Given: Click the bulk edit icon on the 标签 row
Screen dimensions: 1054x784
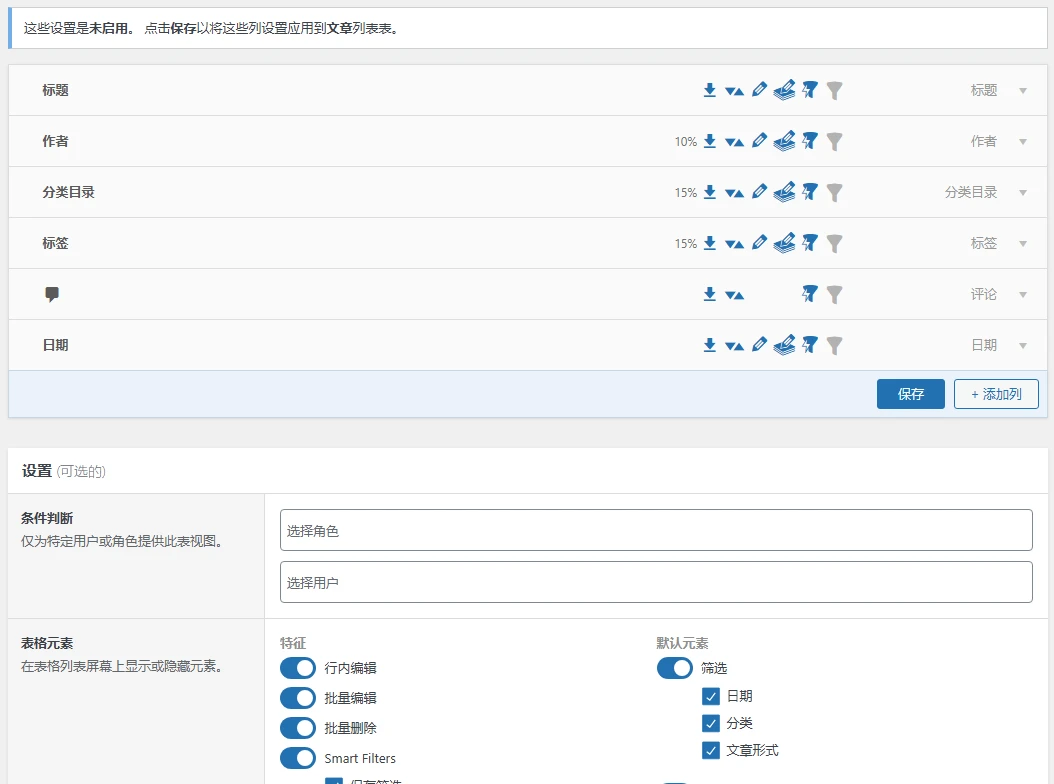Looking at the screenshot, I should pos(784,243).
